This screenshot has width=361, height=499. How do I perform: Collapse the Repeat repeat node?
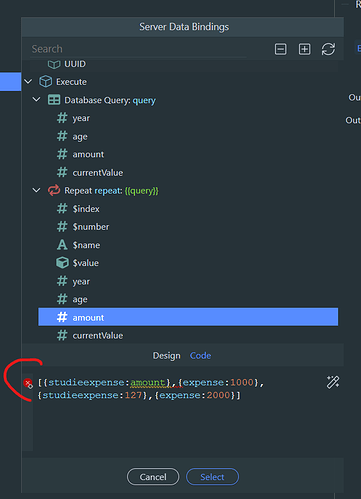[x=36, y=190]
